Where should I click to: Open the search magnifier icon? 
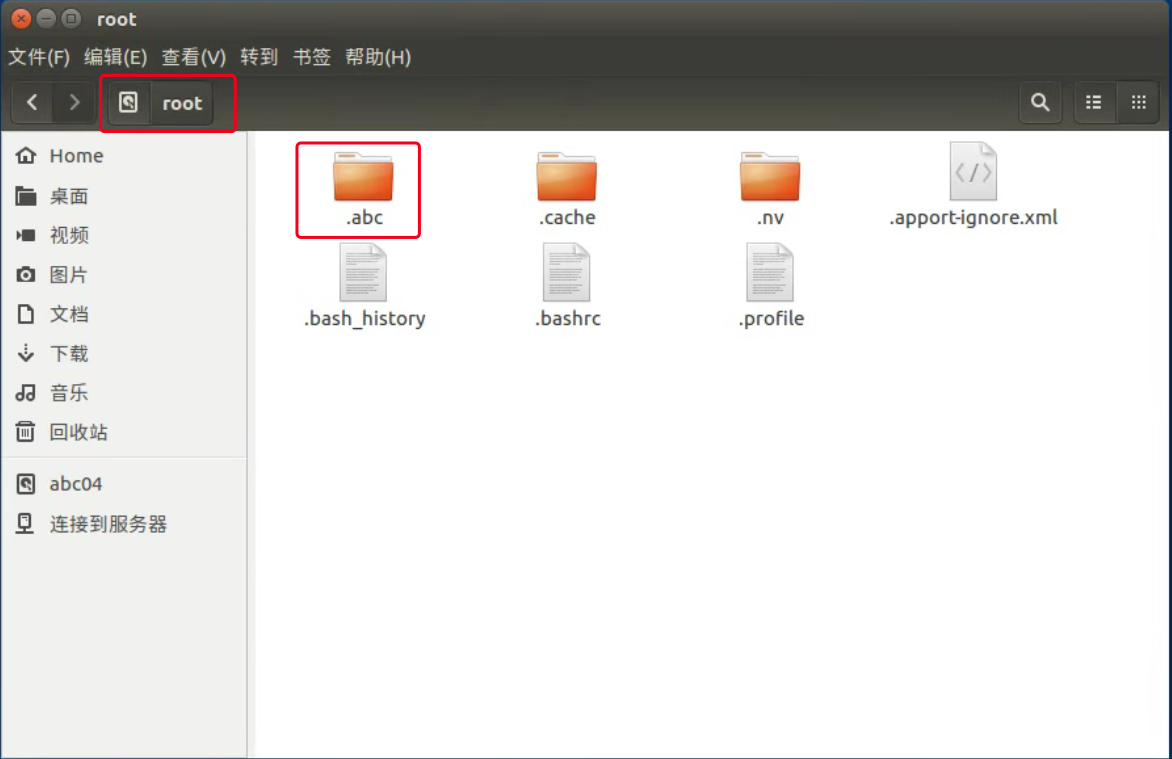[x=1040, y=102]
